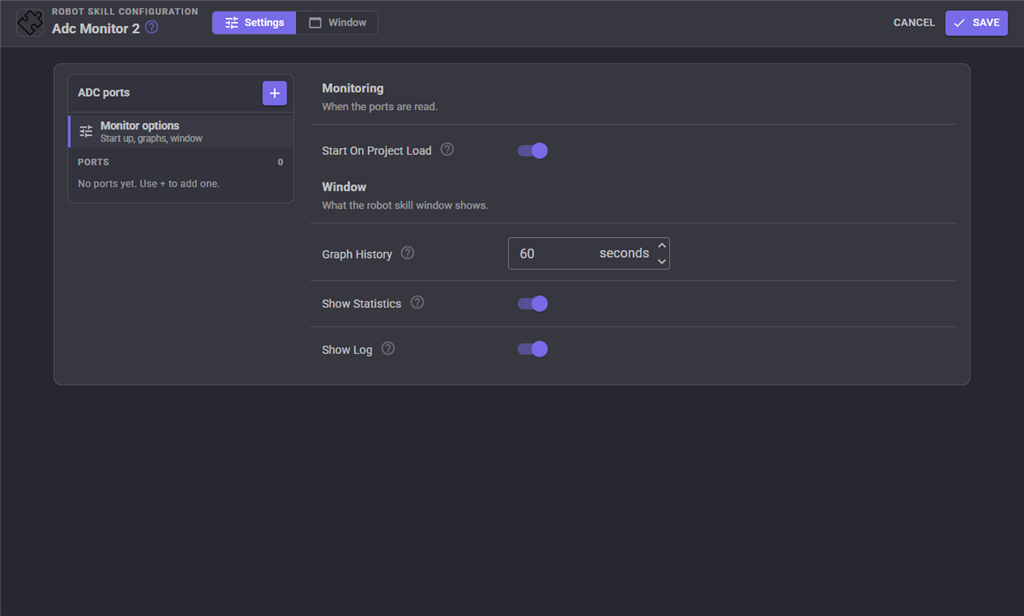
Task: Click the Monitoring section heading
Action: [x=353, y=88]
